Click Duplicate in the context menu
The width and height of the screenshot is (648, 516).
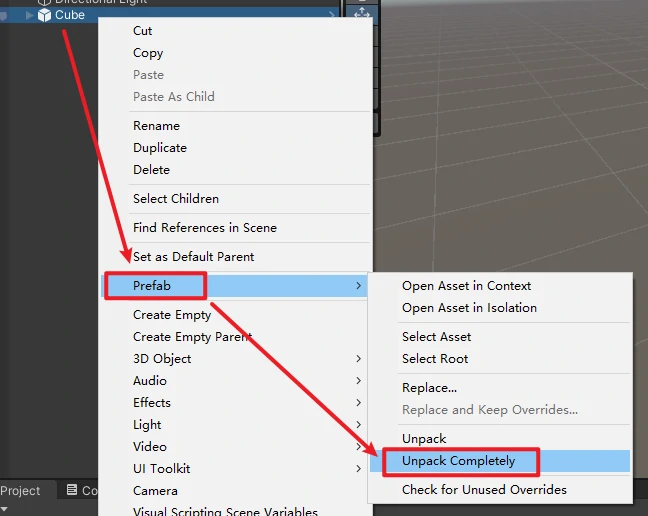[160, 148]
